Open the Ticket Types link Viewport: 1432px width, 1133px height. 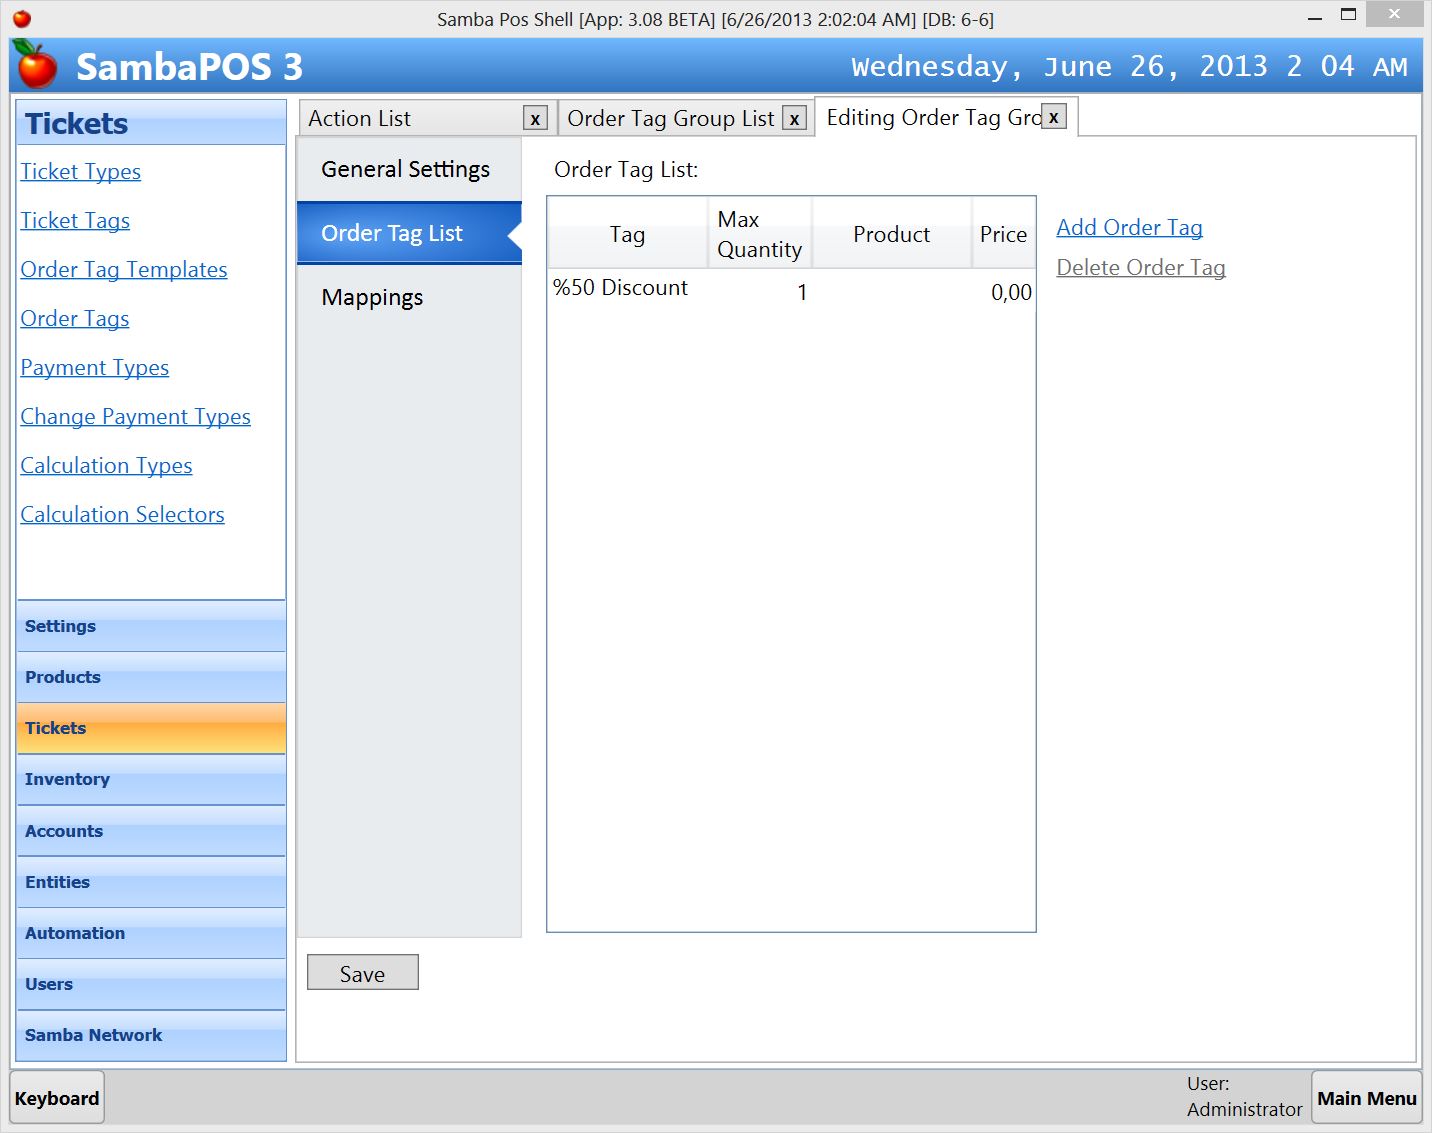81,172
